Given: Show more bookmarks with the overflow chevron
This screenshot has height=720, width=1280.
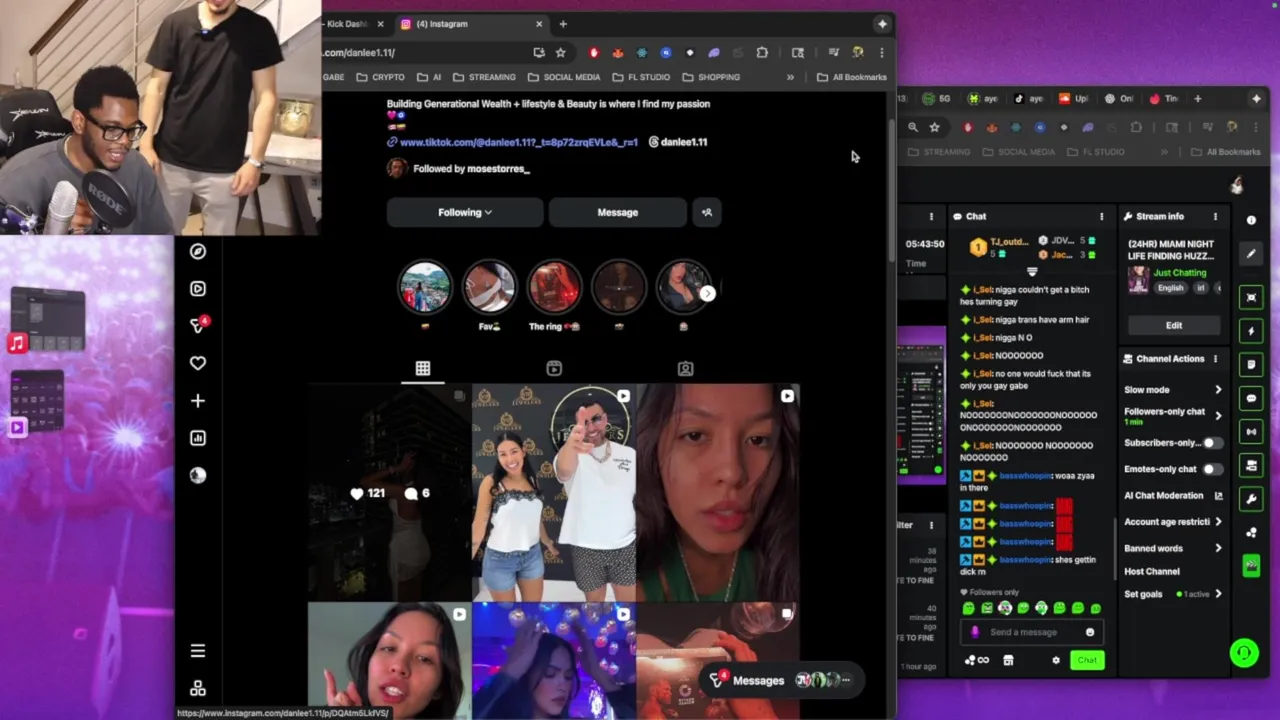Looking at the screenshot, I should (x=790, y=77).
